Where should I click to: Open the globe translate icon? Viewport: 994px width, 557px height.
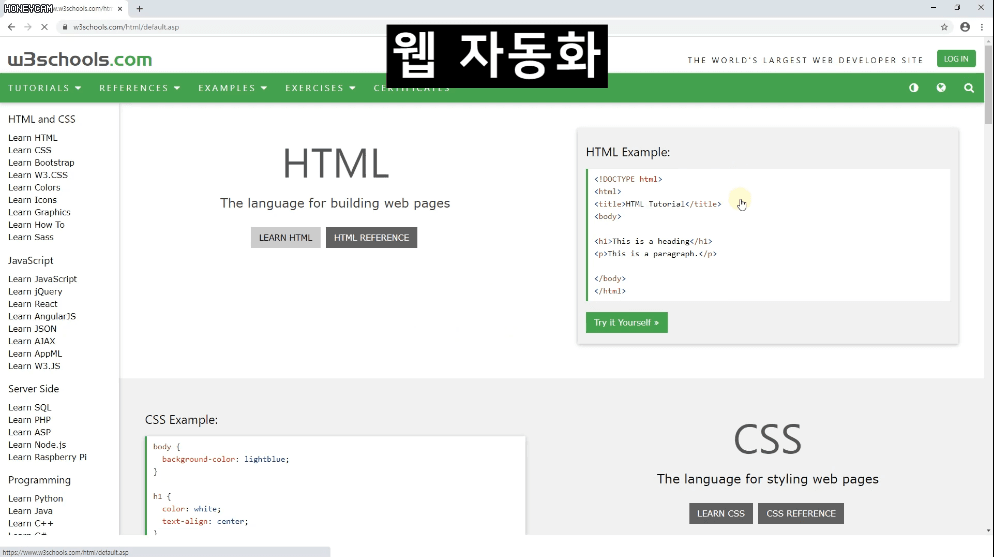coord(941,87)
